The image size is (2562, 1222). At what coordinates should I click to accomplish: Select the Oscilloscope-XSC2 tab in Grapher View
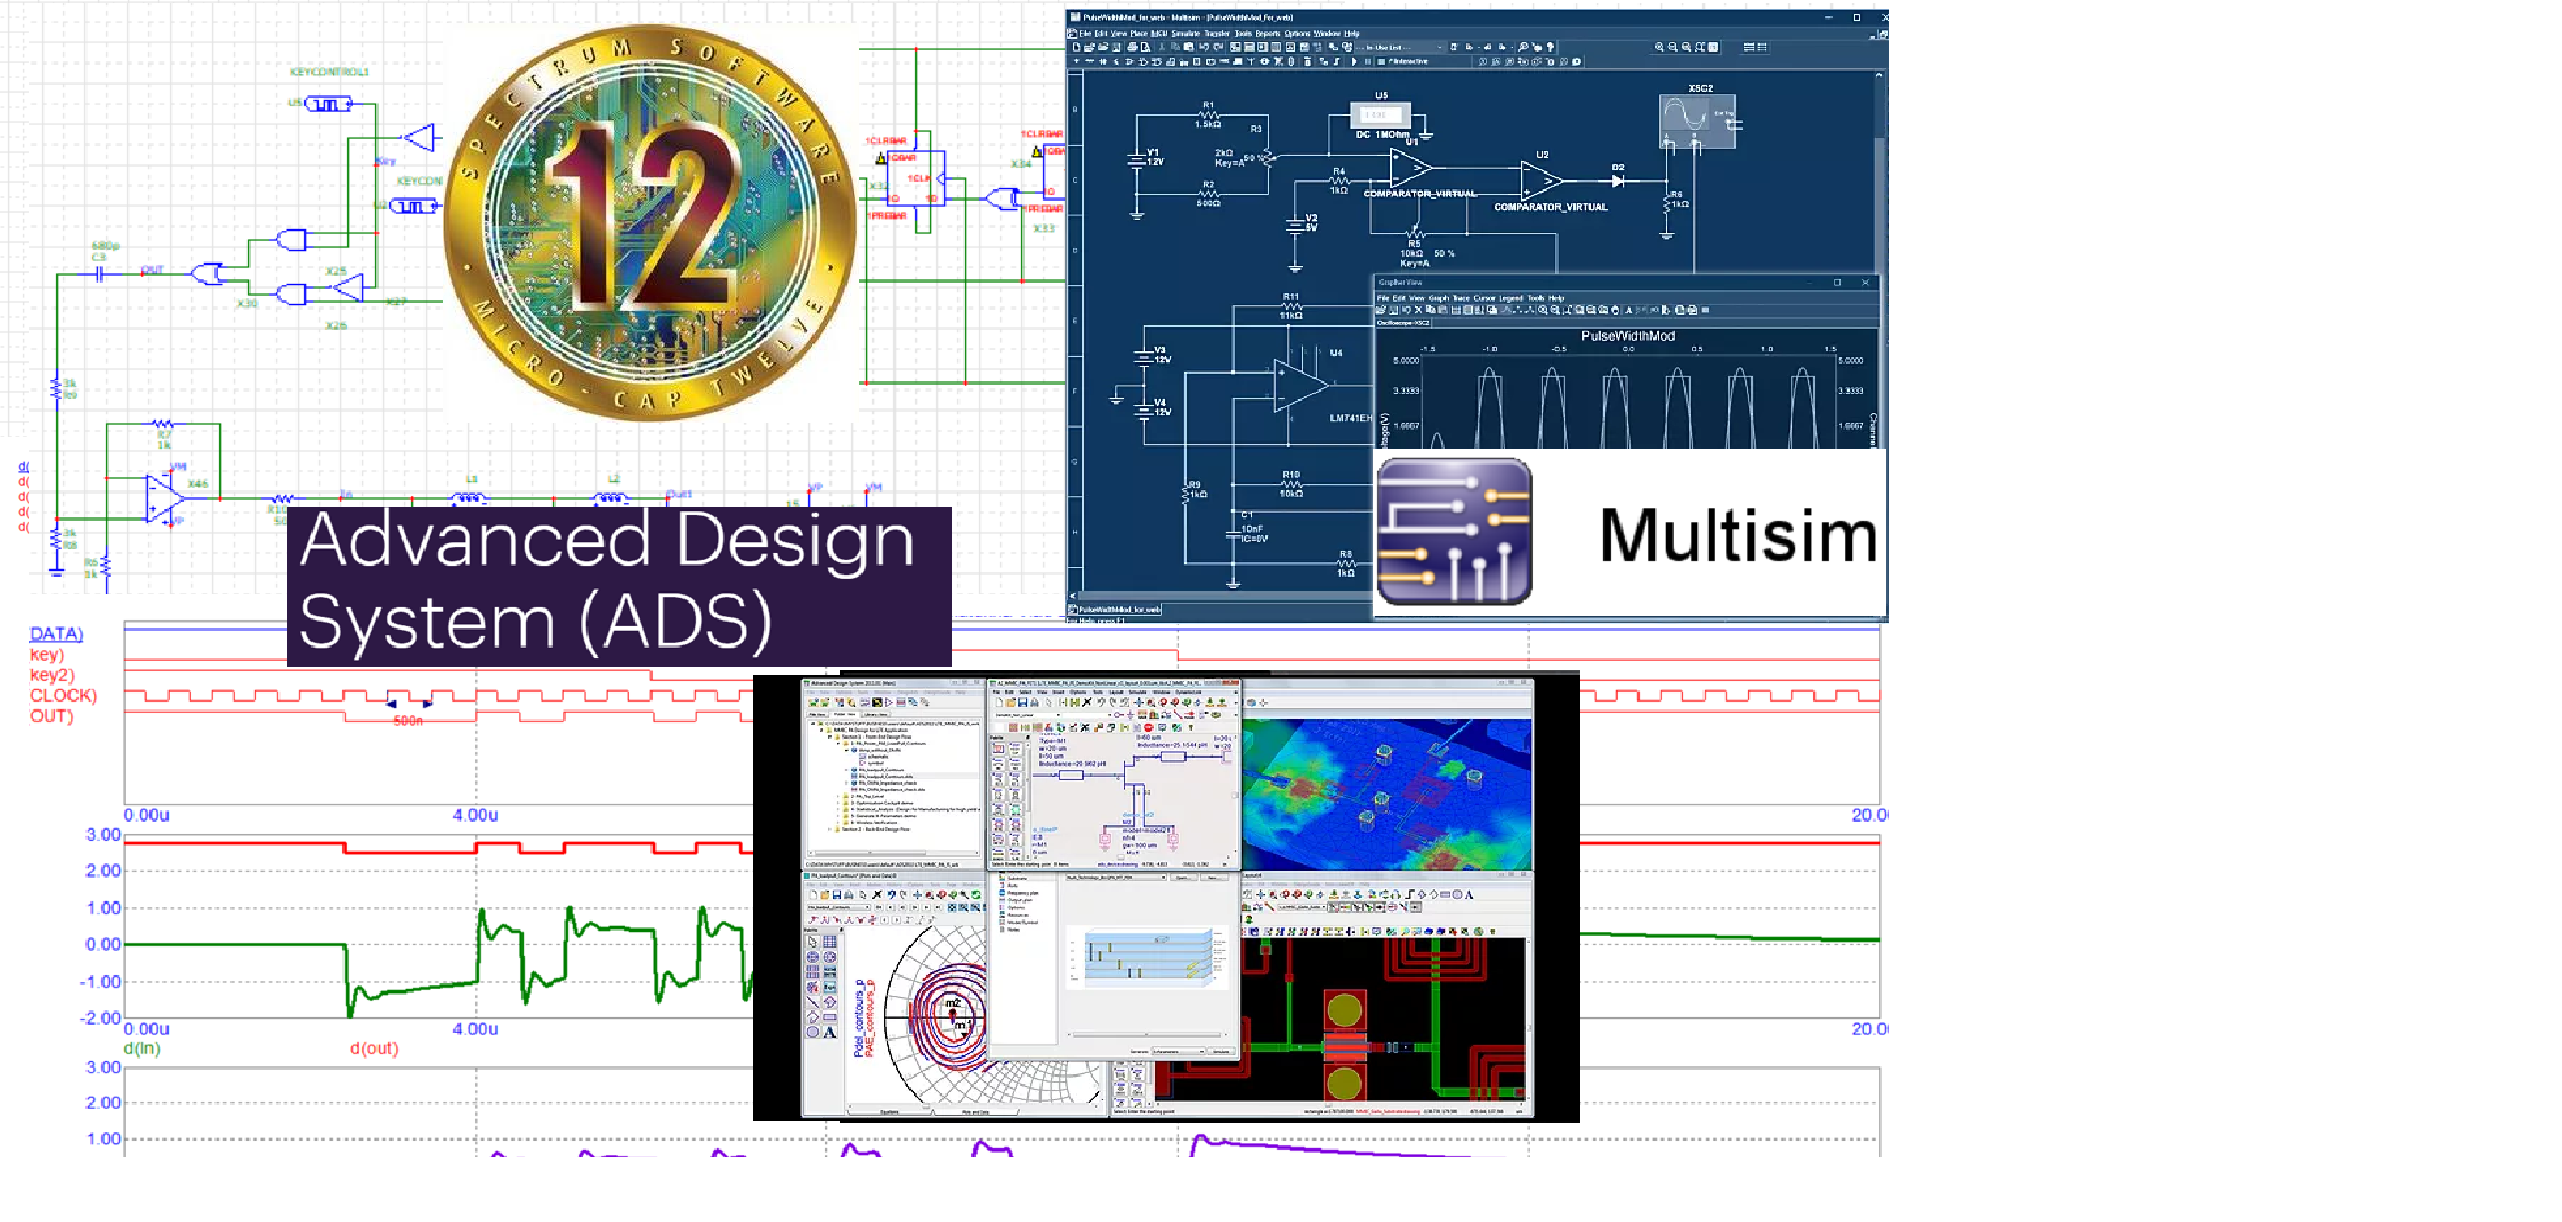pos(1403,323)
